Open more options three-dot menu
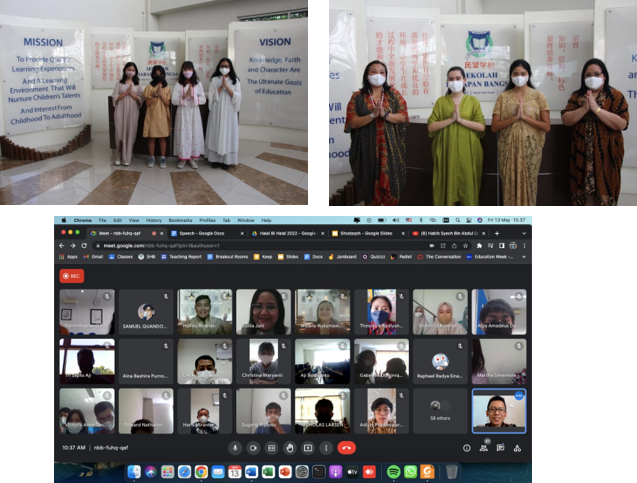Screen dimensions: 637x483 pos(327,448)
